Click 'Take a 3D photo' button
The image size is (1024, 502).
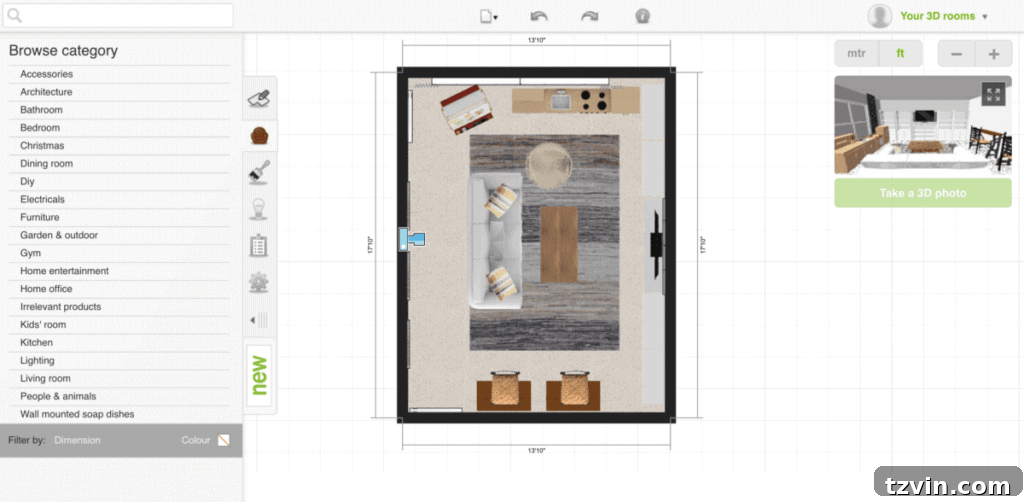tap(923, 193)
